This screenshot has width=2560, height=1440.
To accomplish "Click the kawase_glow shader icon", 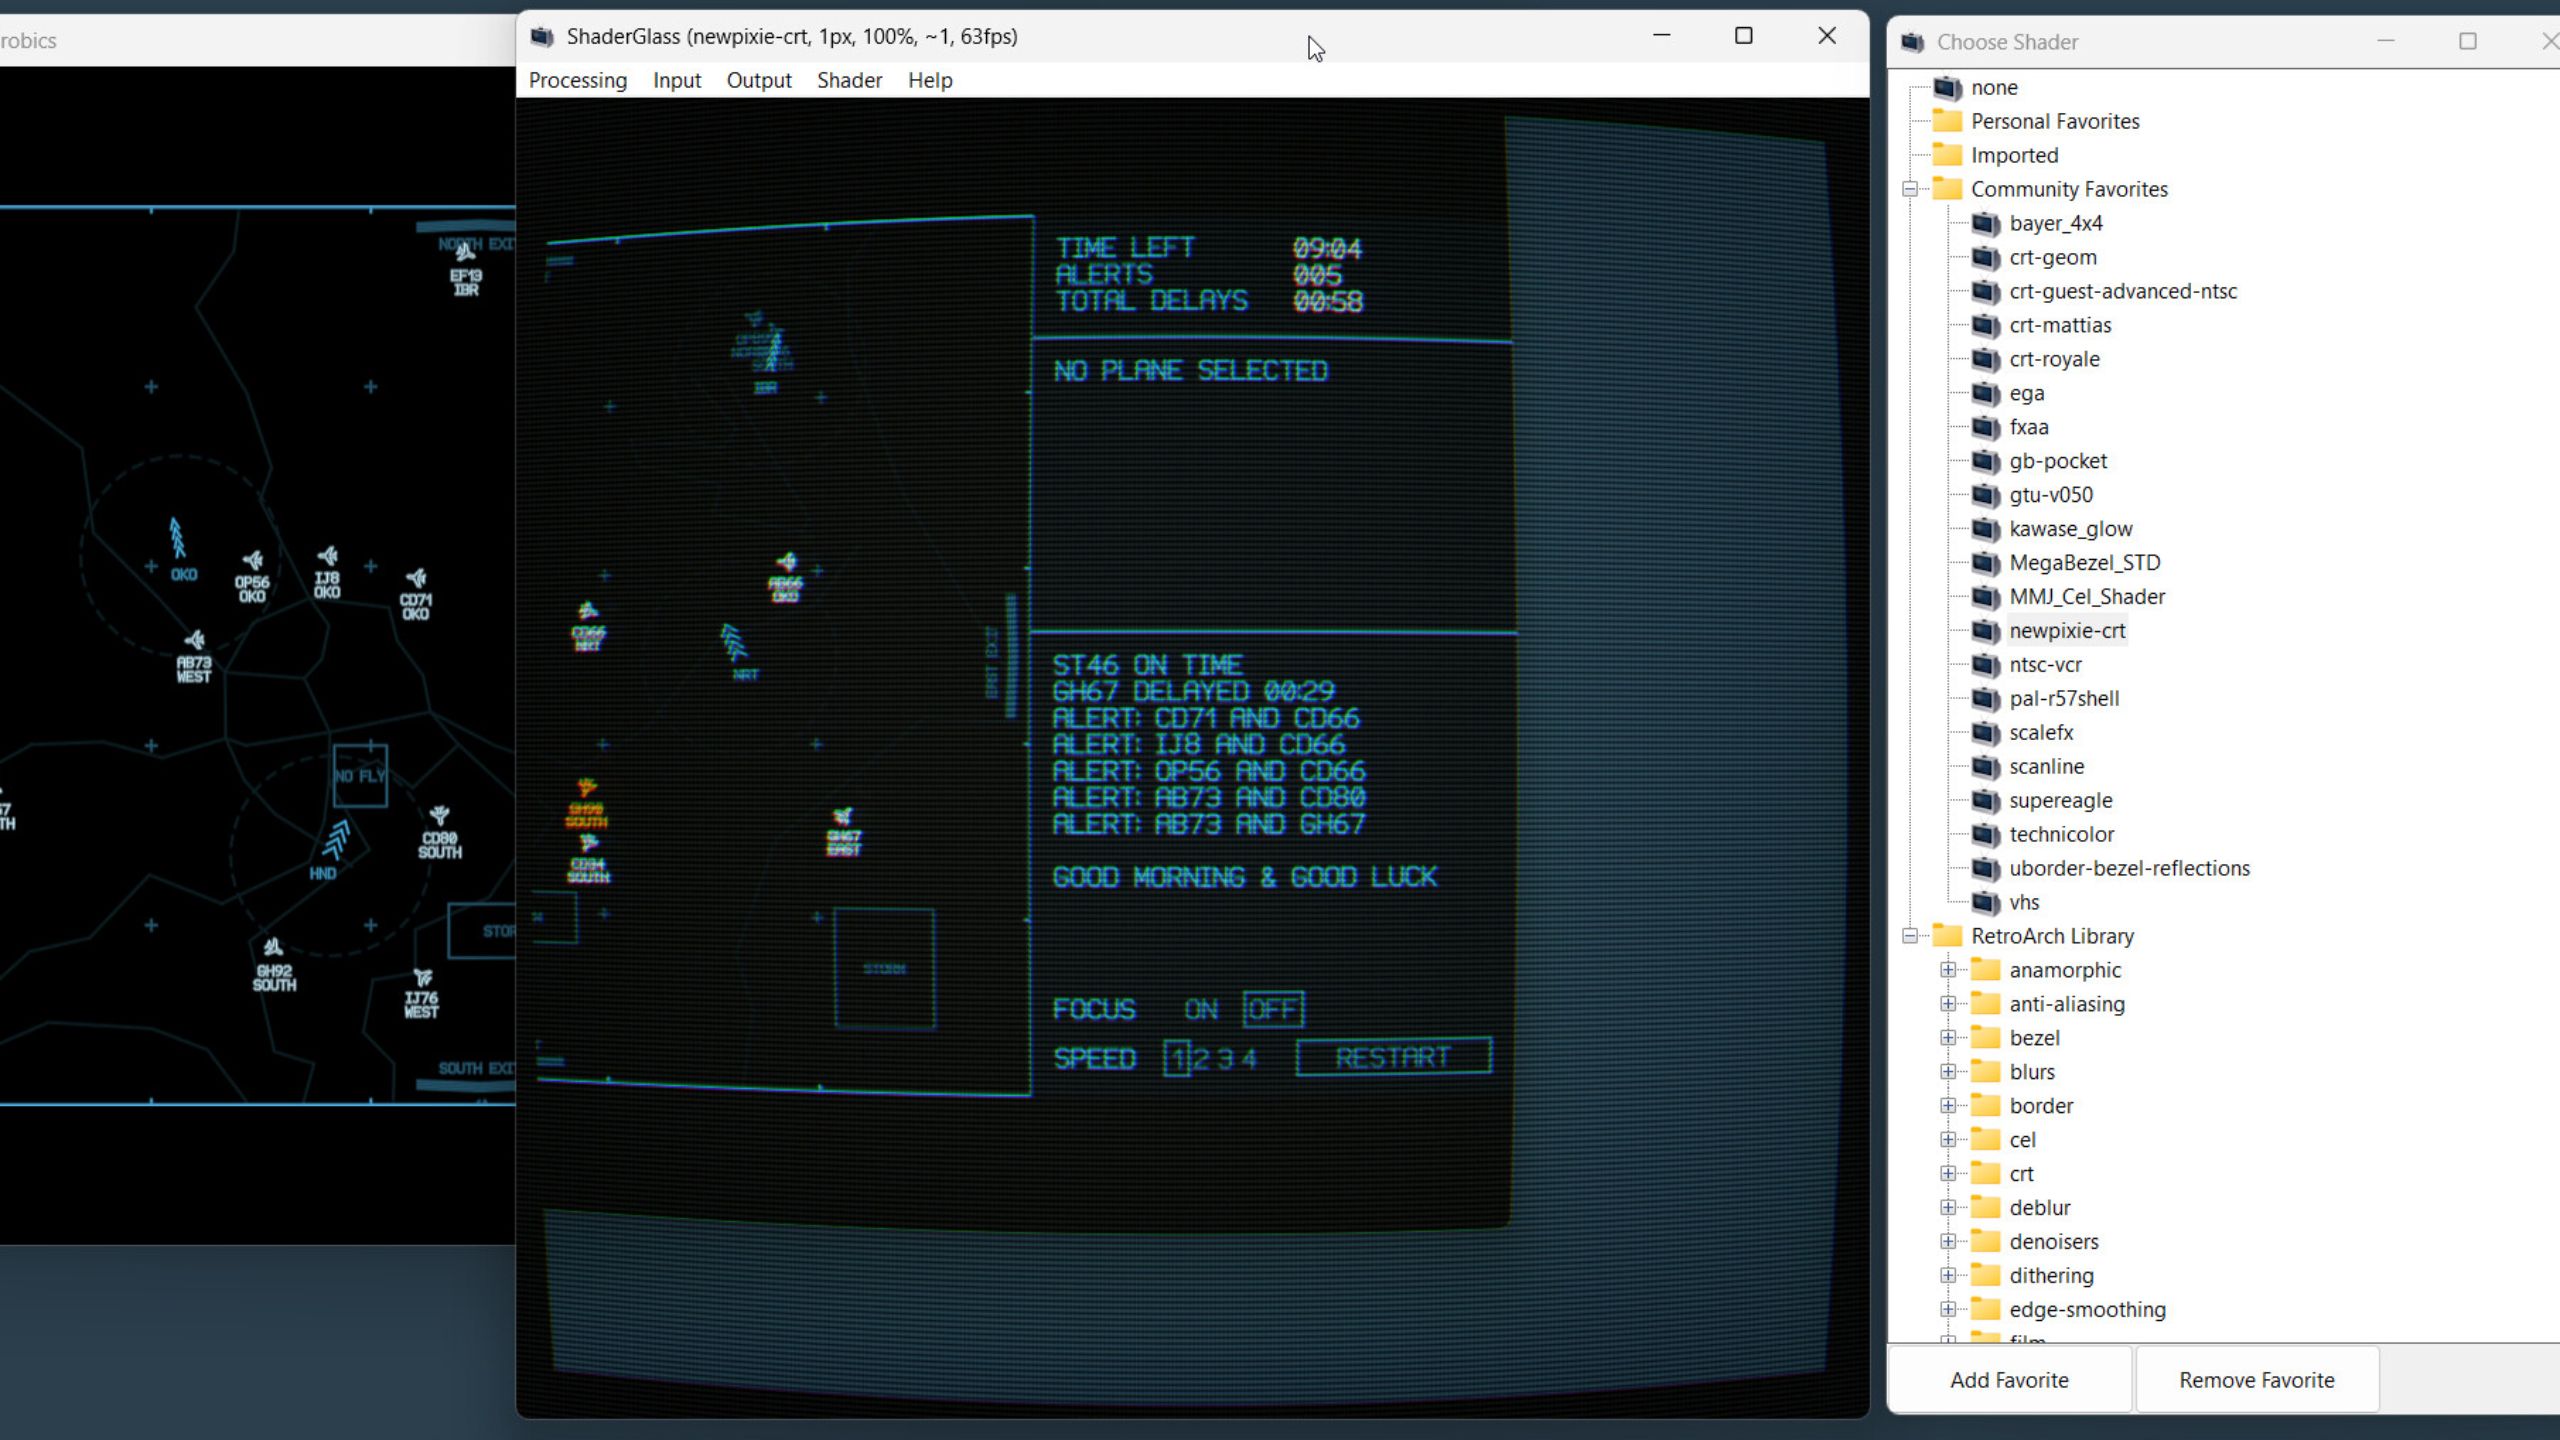I will (x=1985, y=529).
